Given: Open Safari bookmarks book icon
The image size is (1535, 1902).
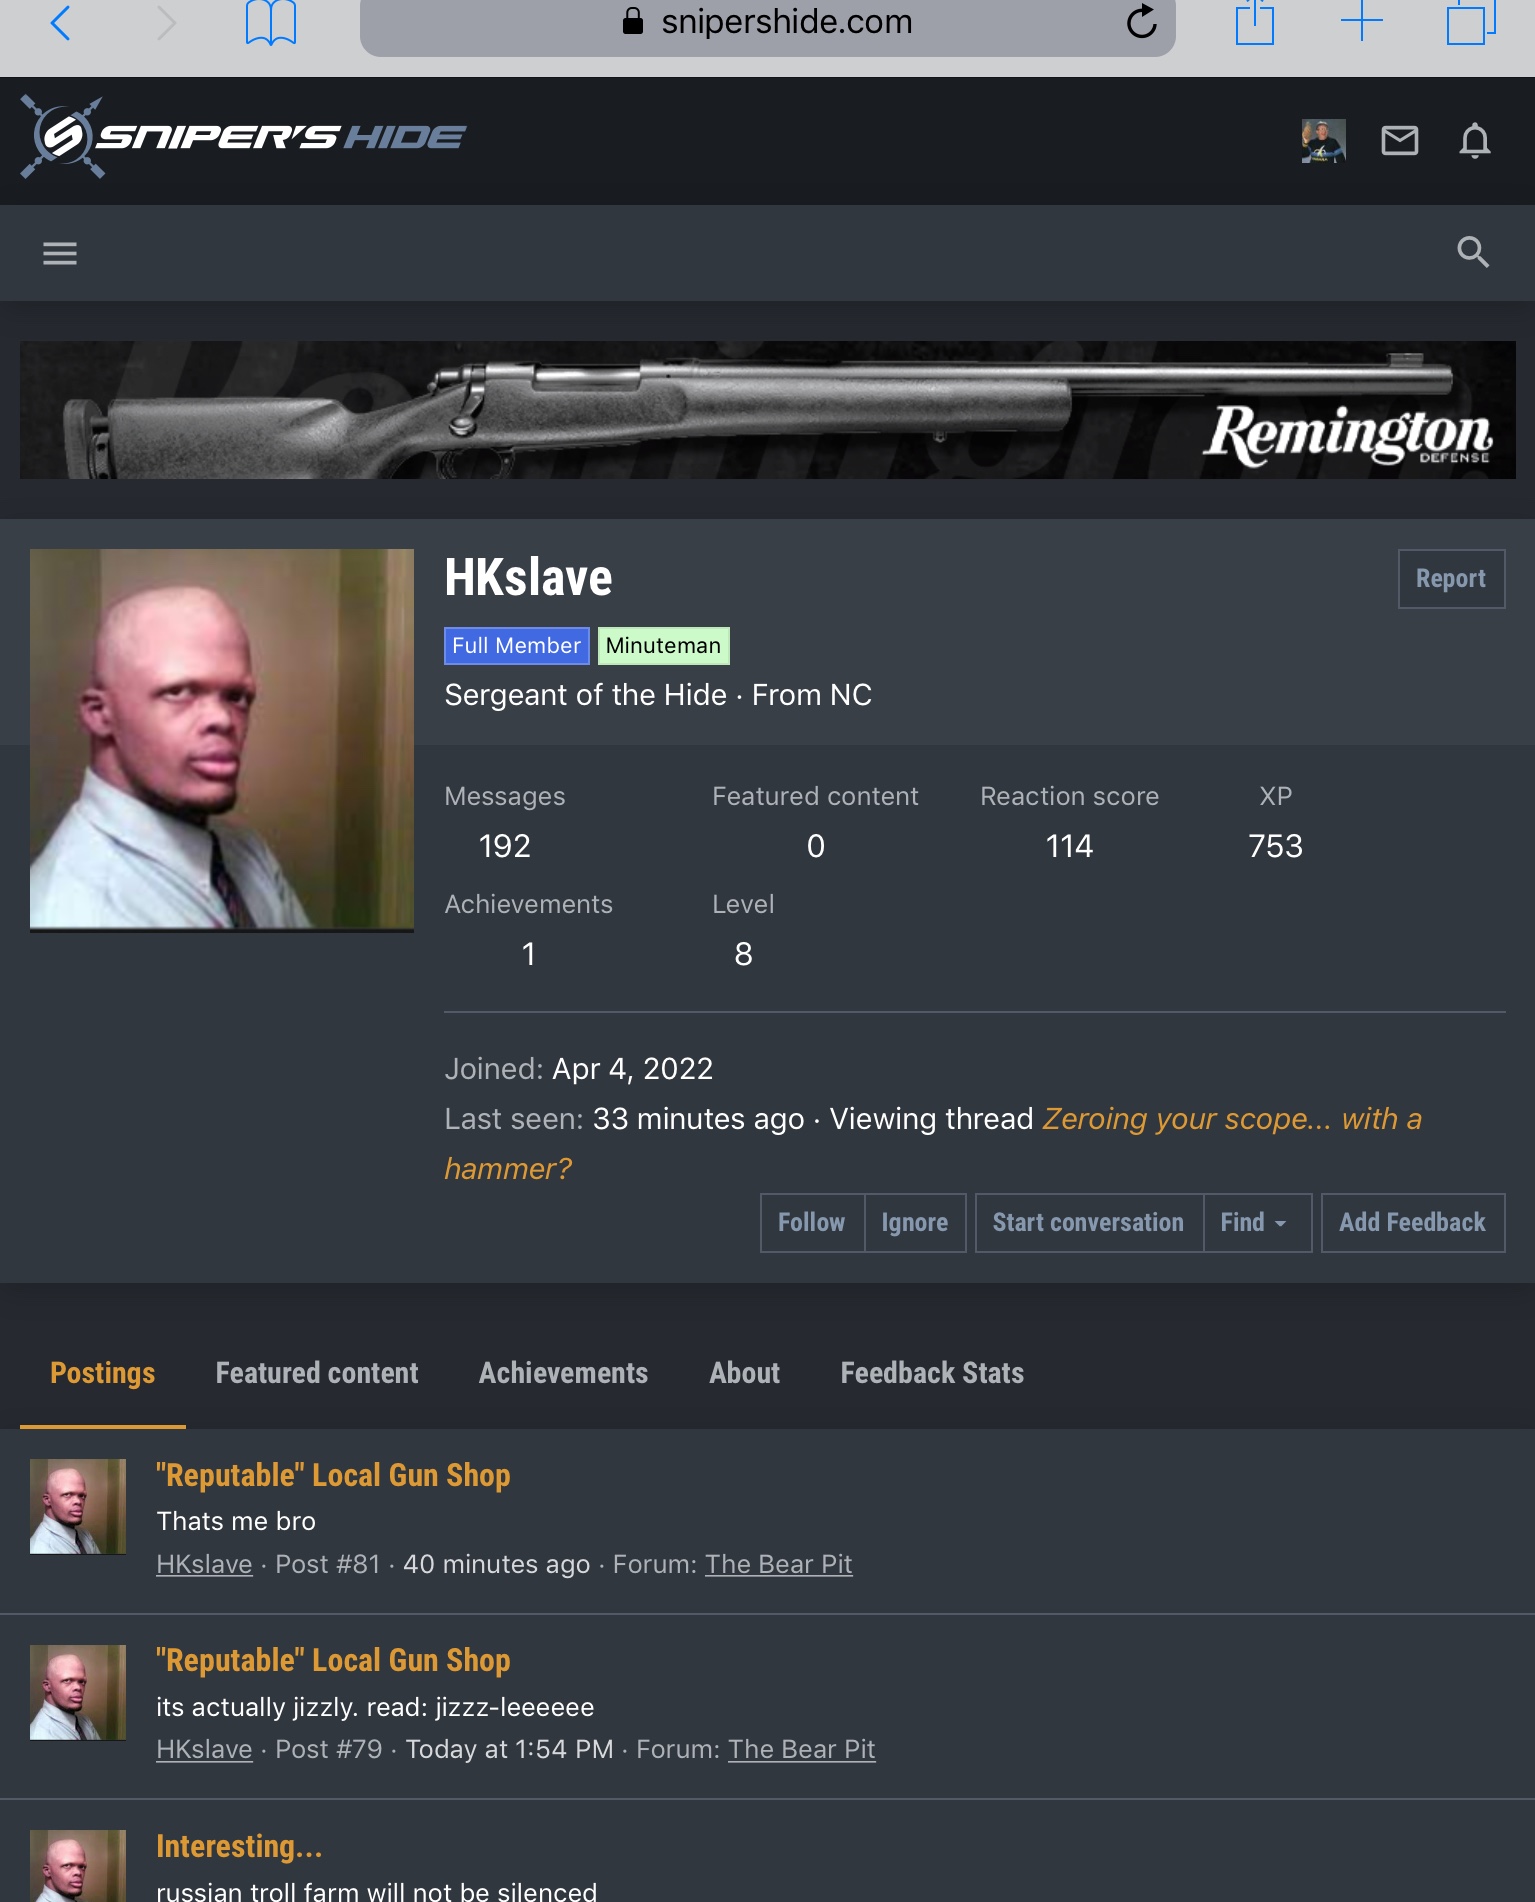Looking at the screenshot, I should click(270, 22).
